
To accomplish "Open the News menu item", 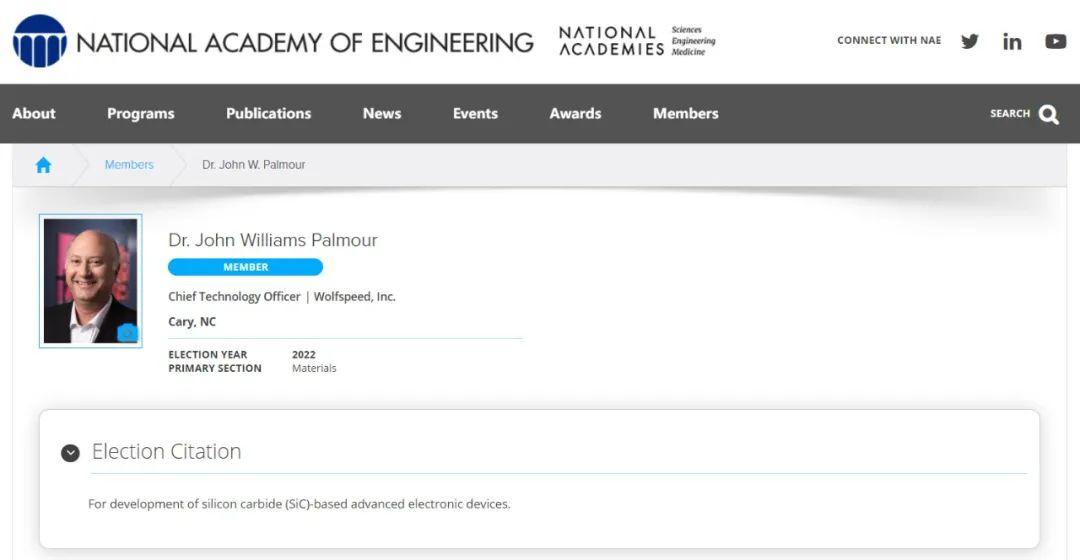I will click(x=382, y=114).
